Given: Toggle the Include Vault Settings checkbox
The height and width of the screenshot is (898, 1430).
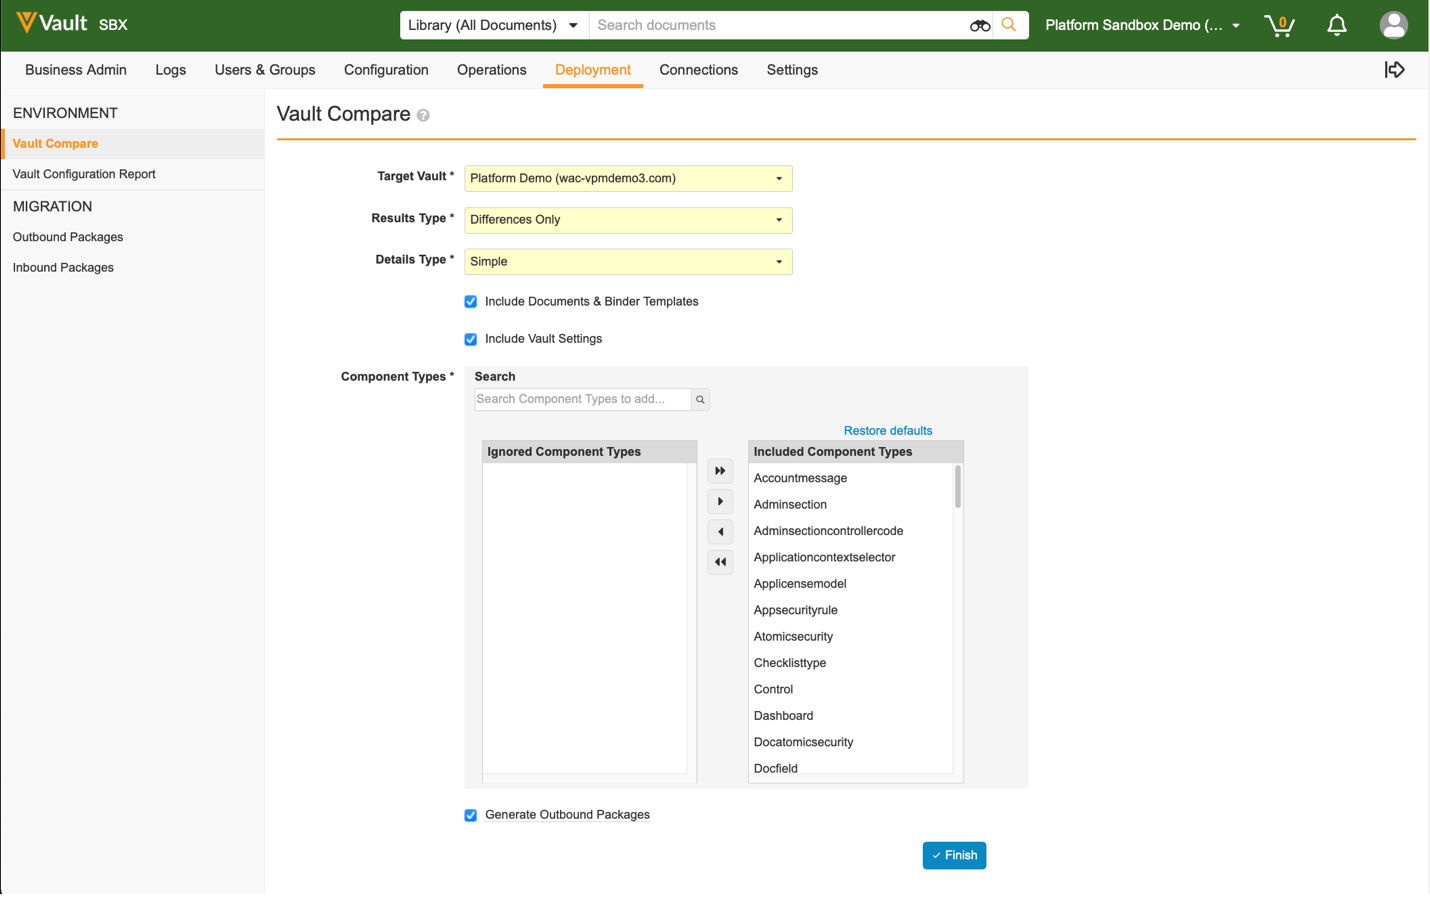Looking at the screenshot, I should (x=471, y=340).
